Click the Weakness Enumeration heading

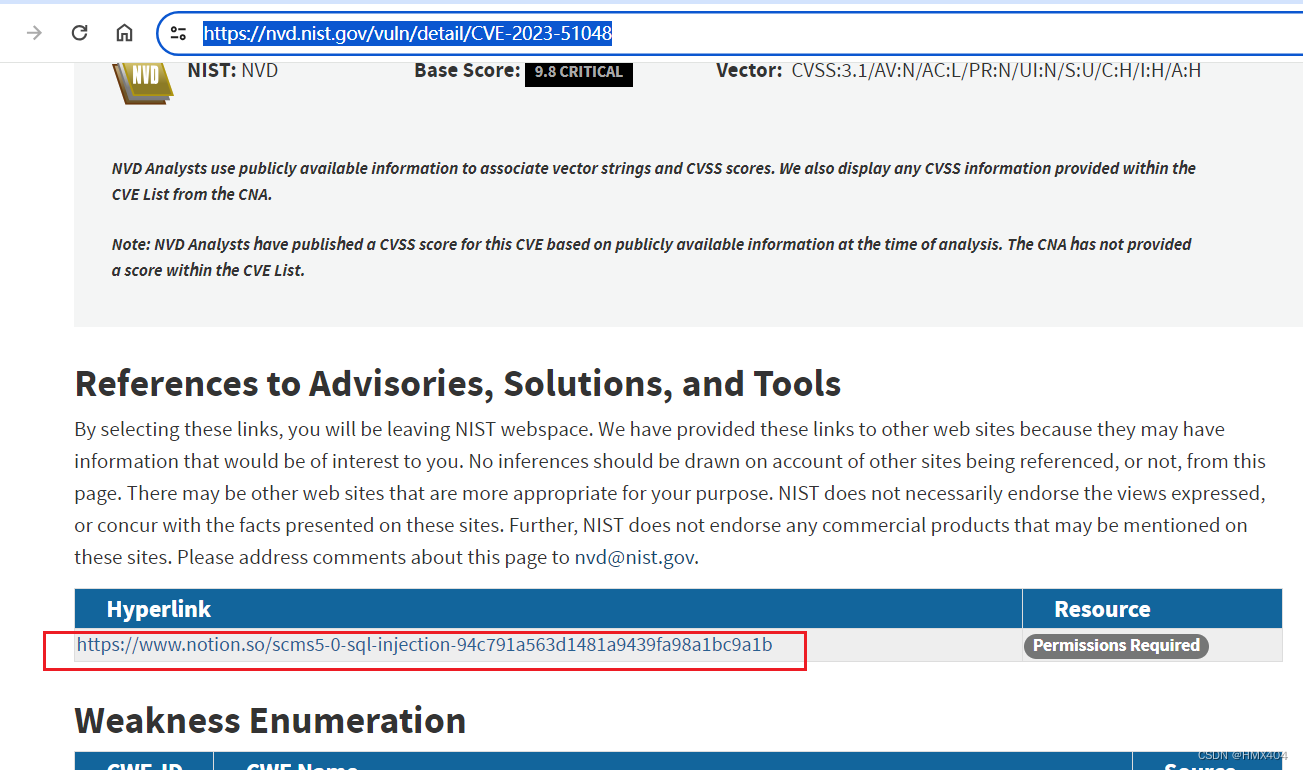click(270, 720)
